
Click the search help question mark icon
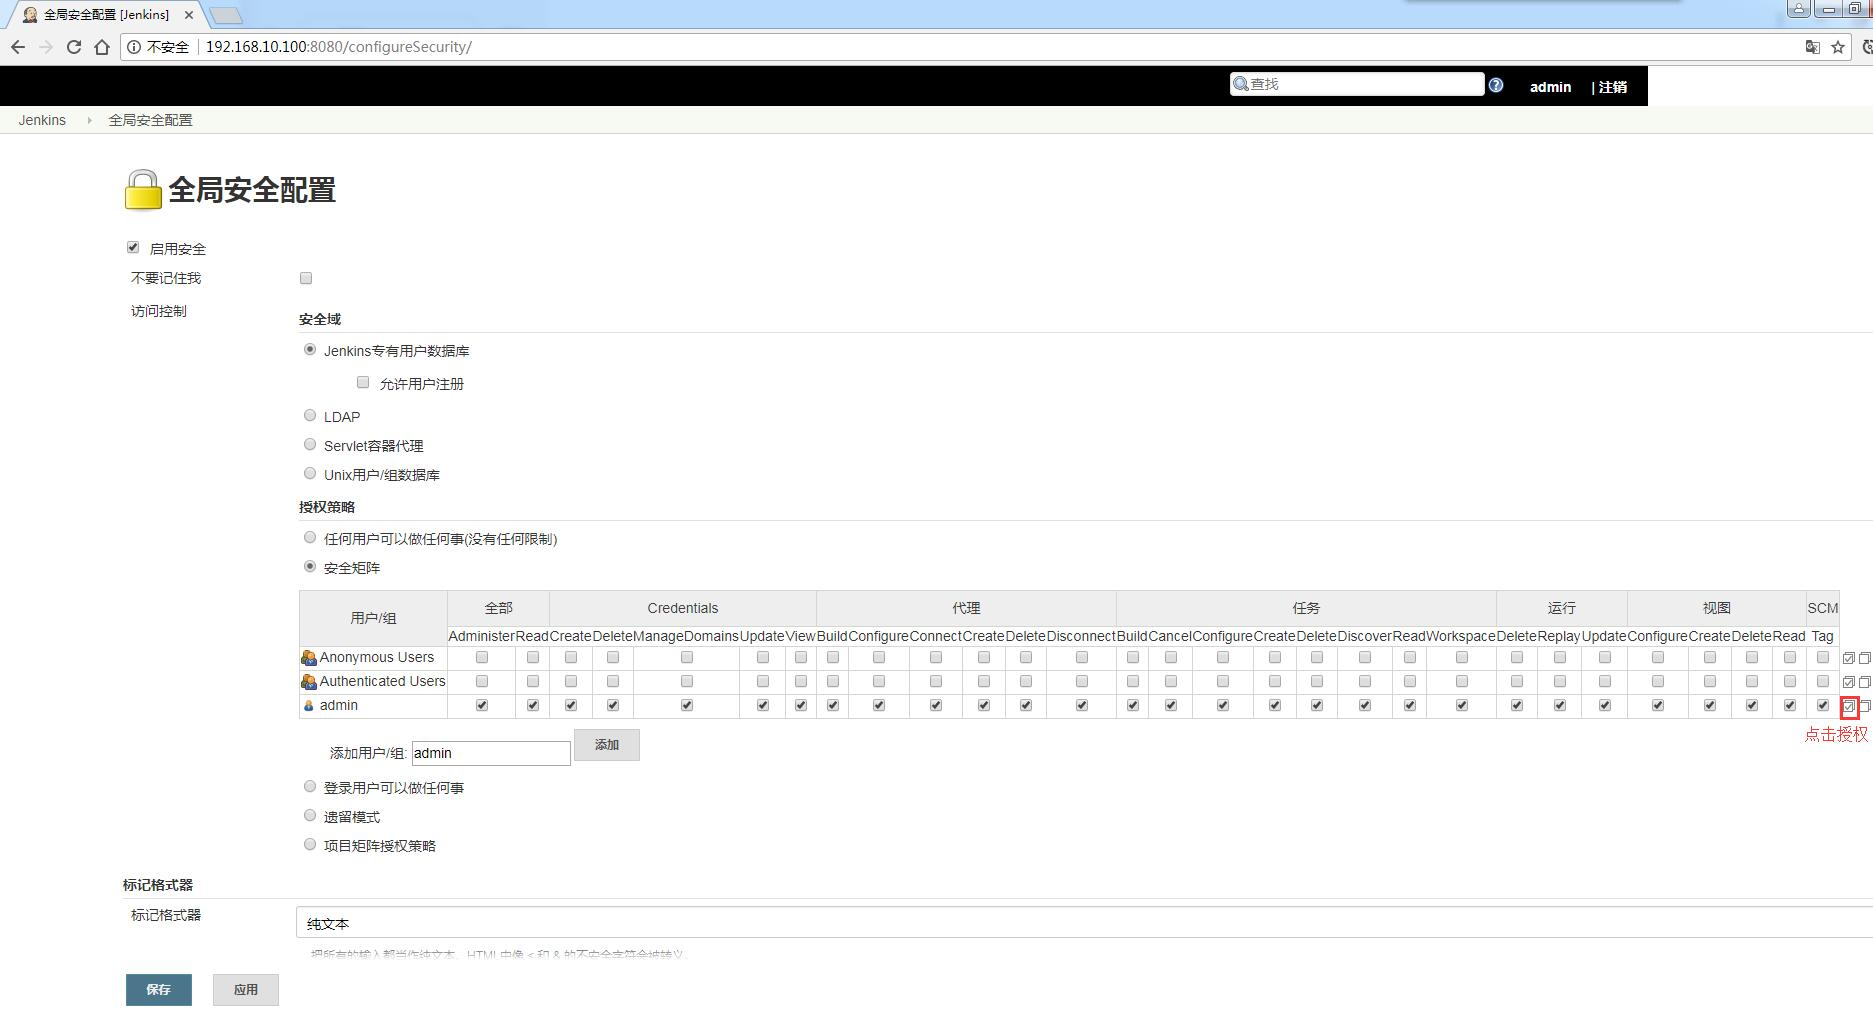click(x=1496, y=85)
